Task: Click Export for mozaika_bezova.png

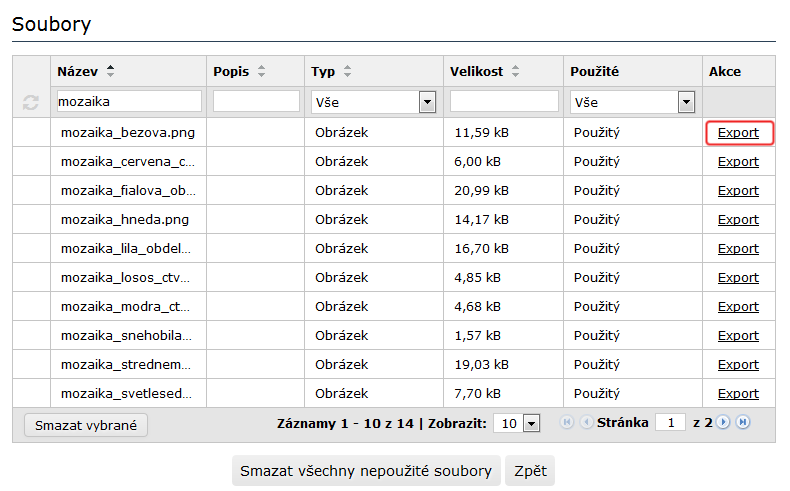Action: click(738, 132)
